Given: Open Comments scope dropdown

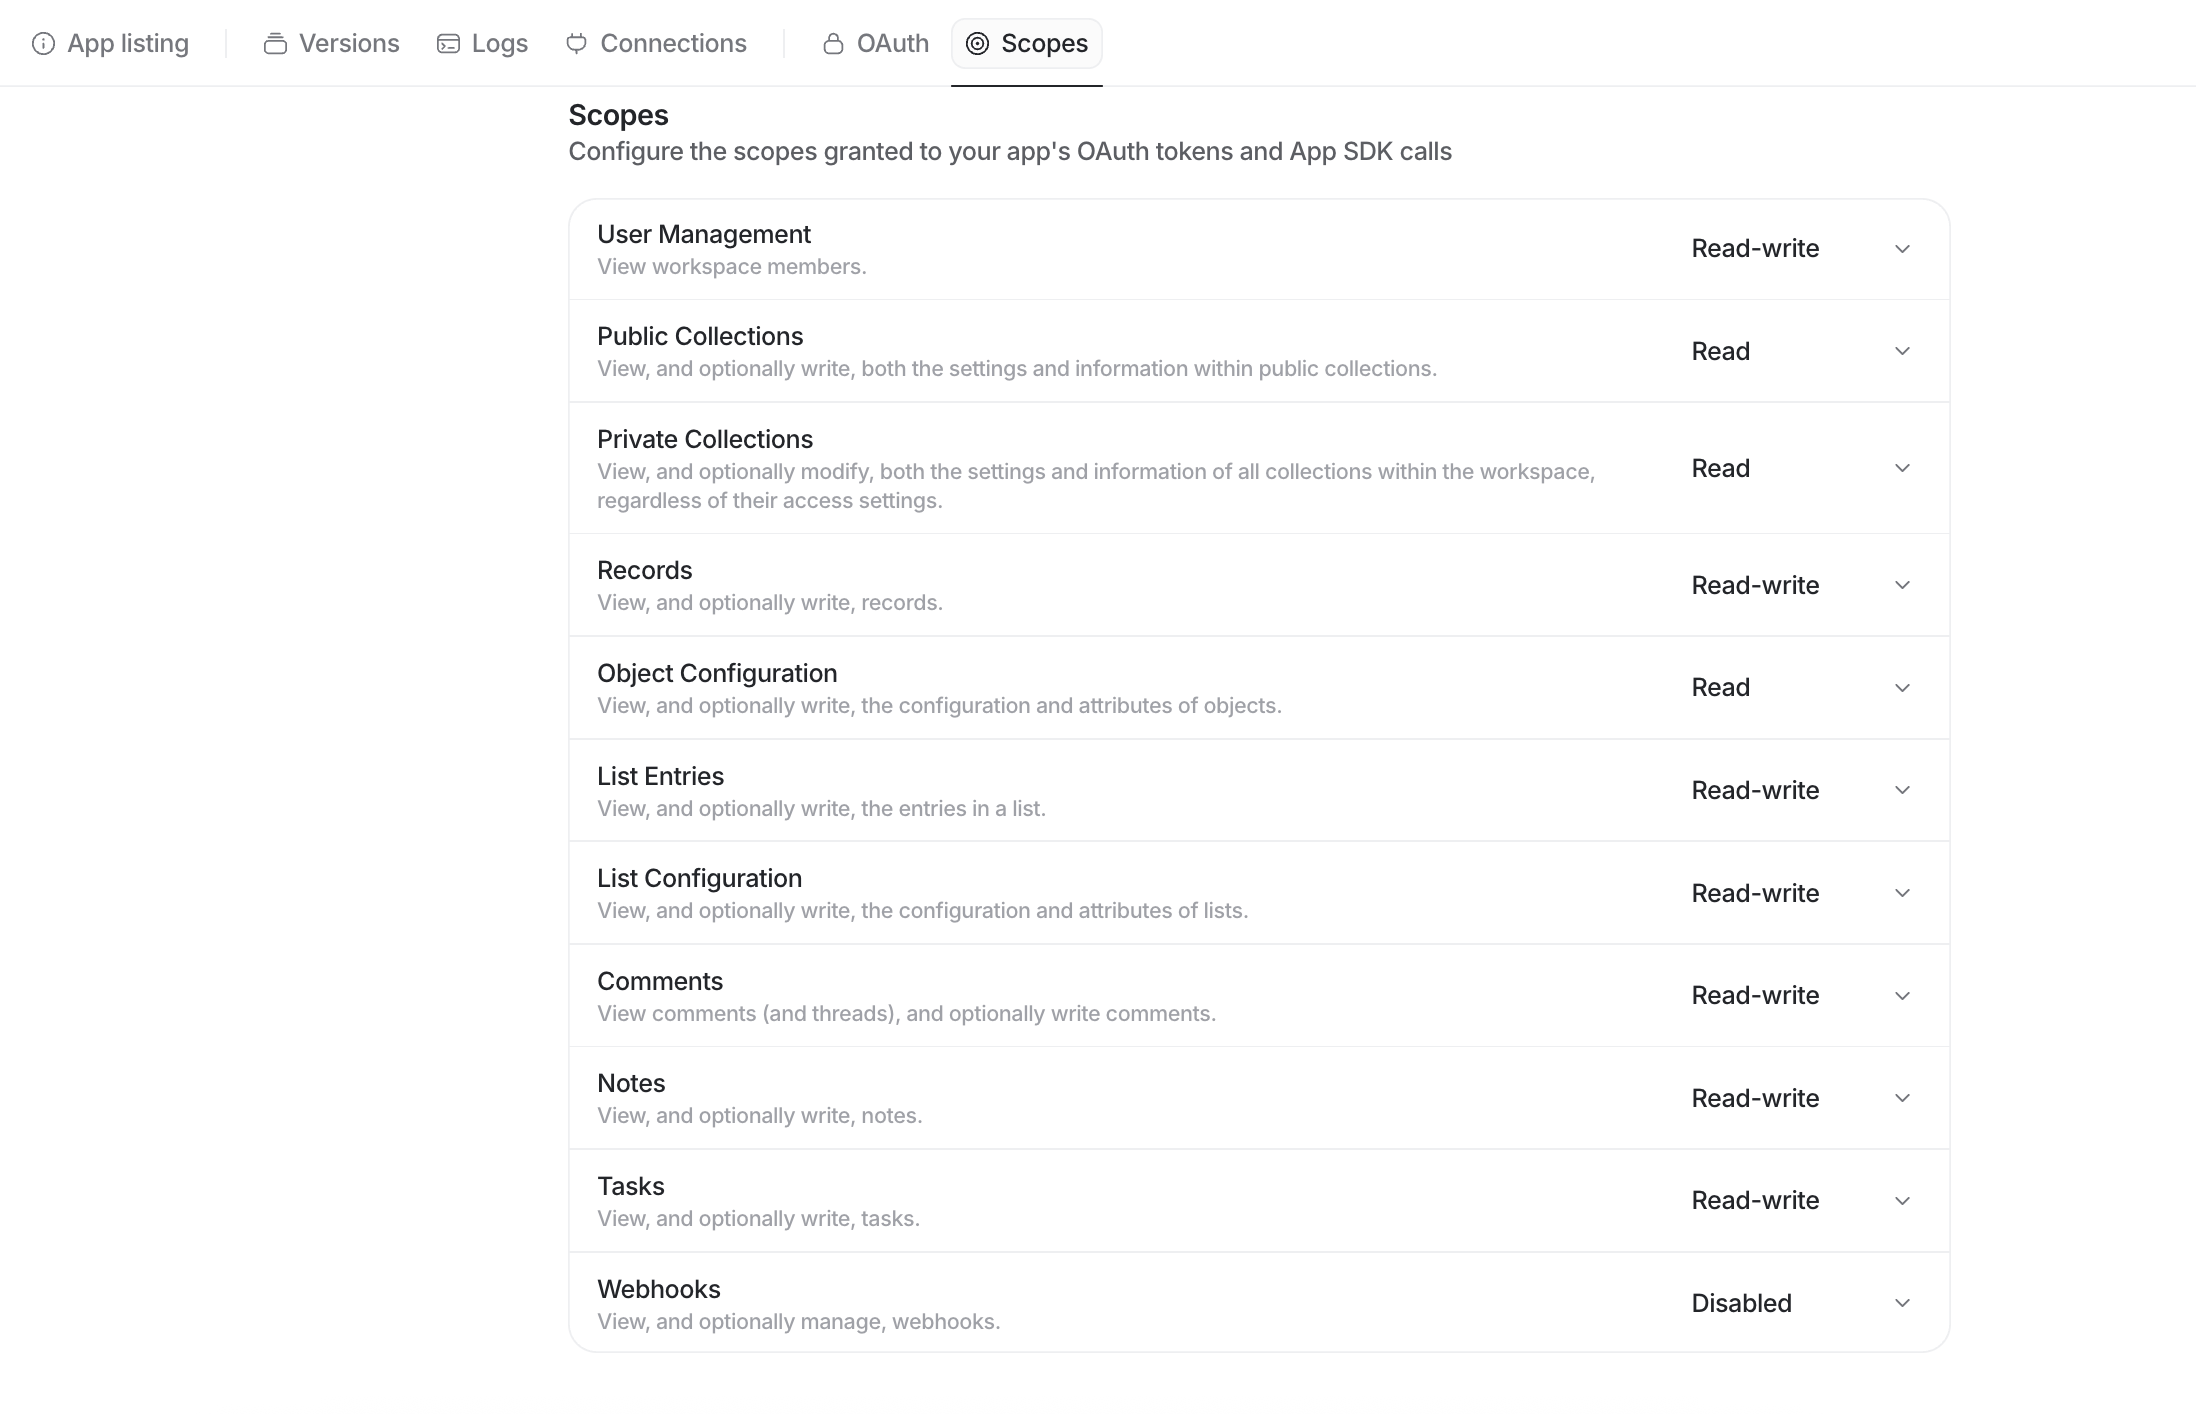Looking at the screenshot, I should click(x=1802, y=995).
